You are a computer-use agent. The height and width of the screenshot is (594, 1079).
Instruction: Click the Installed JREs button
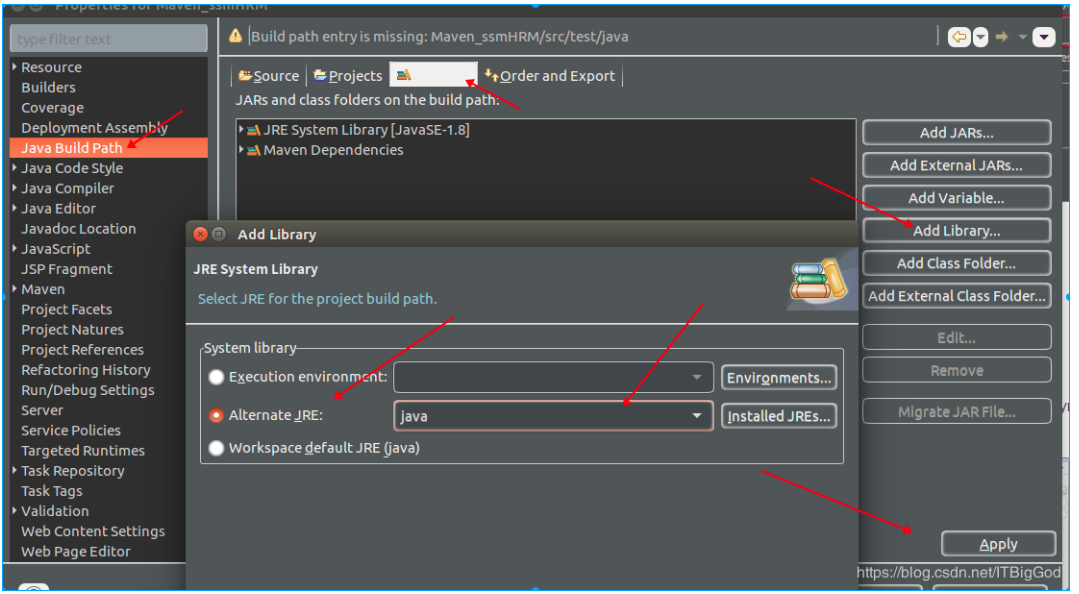779,415
